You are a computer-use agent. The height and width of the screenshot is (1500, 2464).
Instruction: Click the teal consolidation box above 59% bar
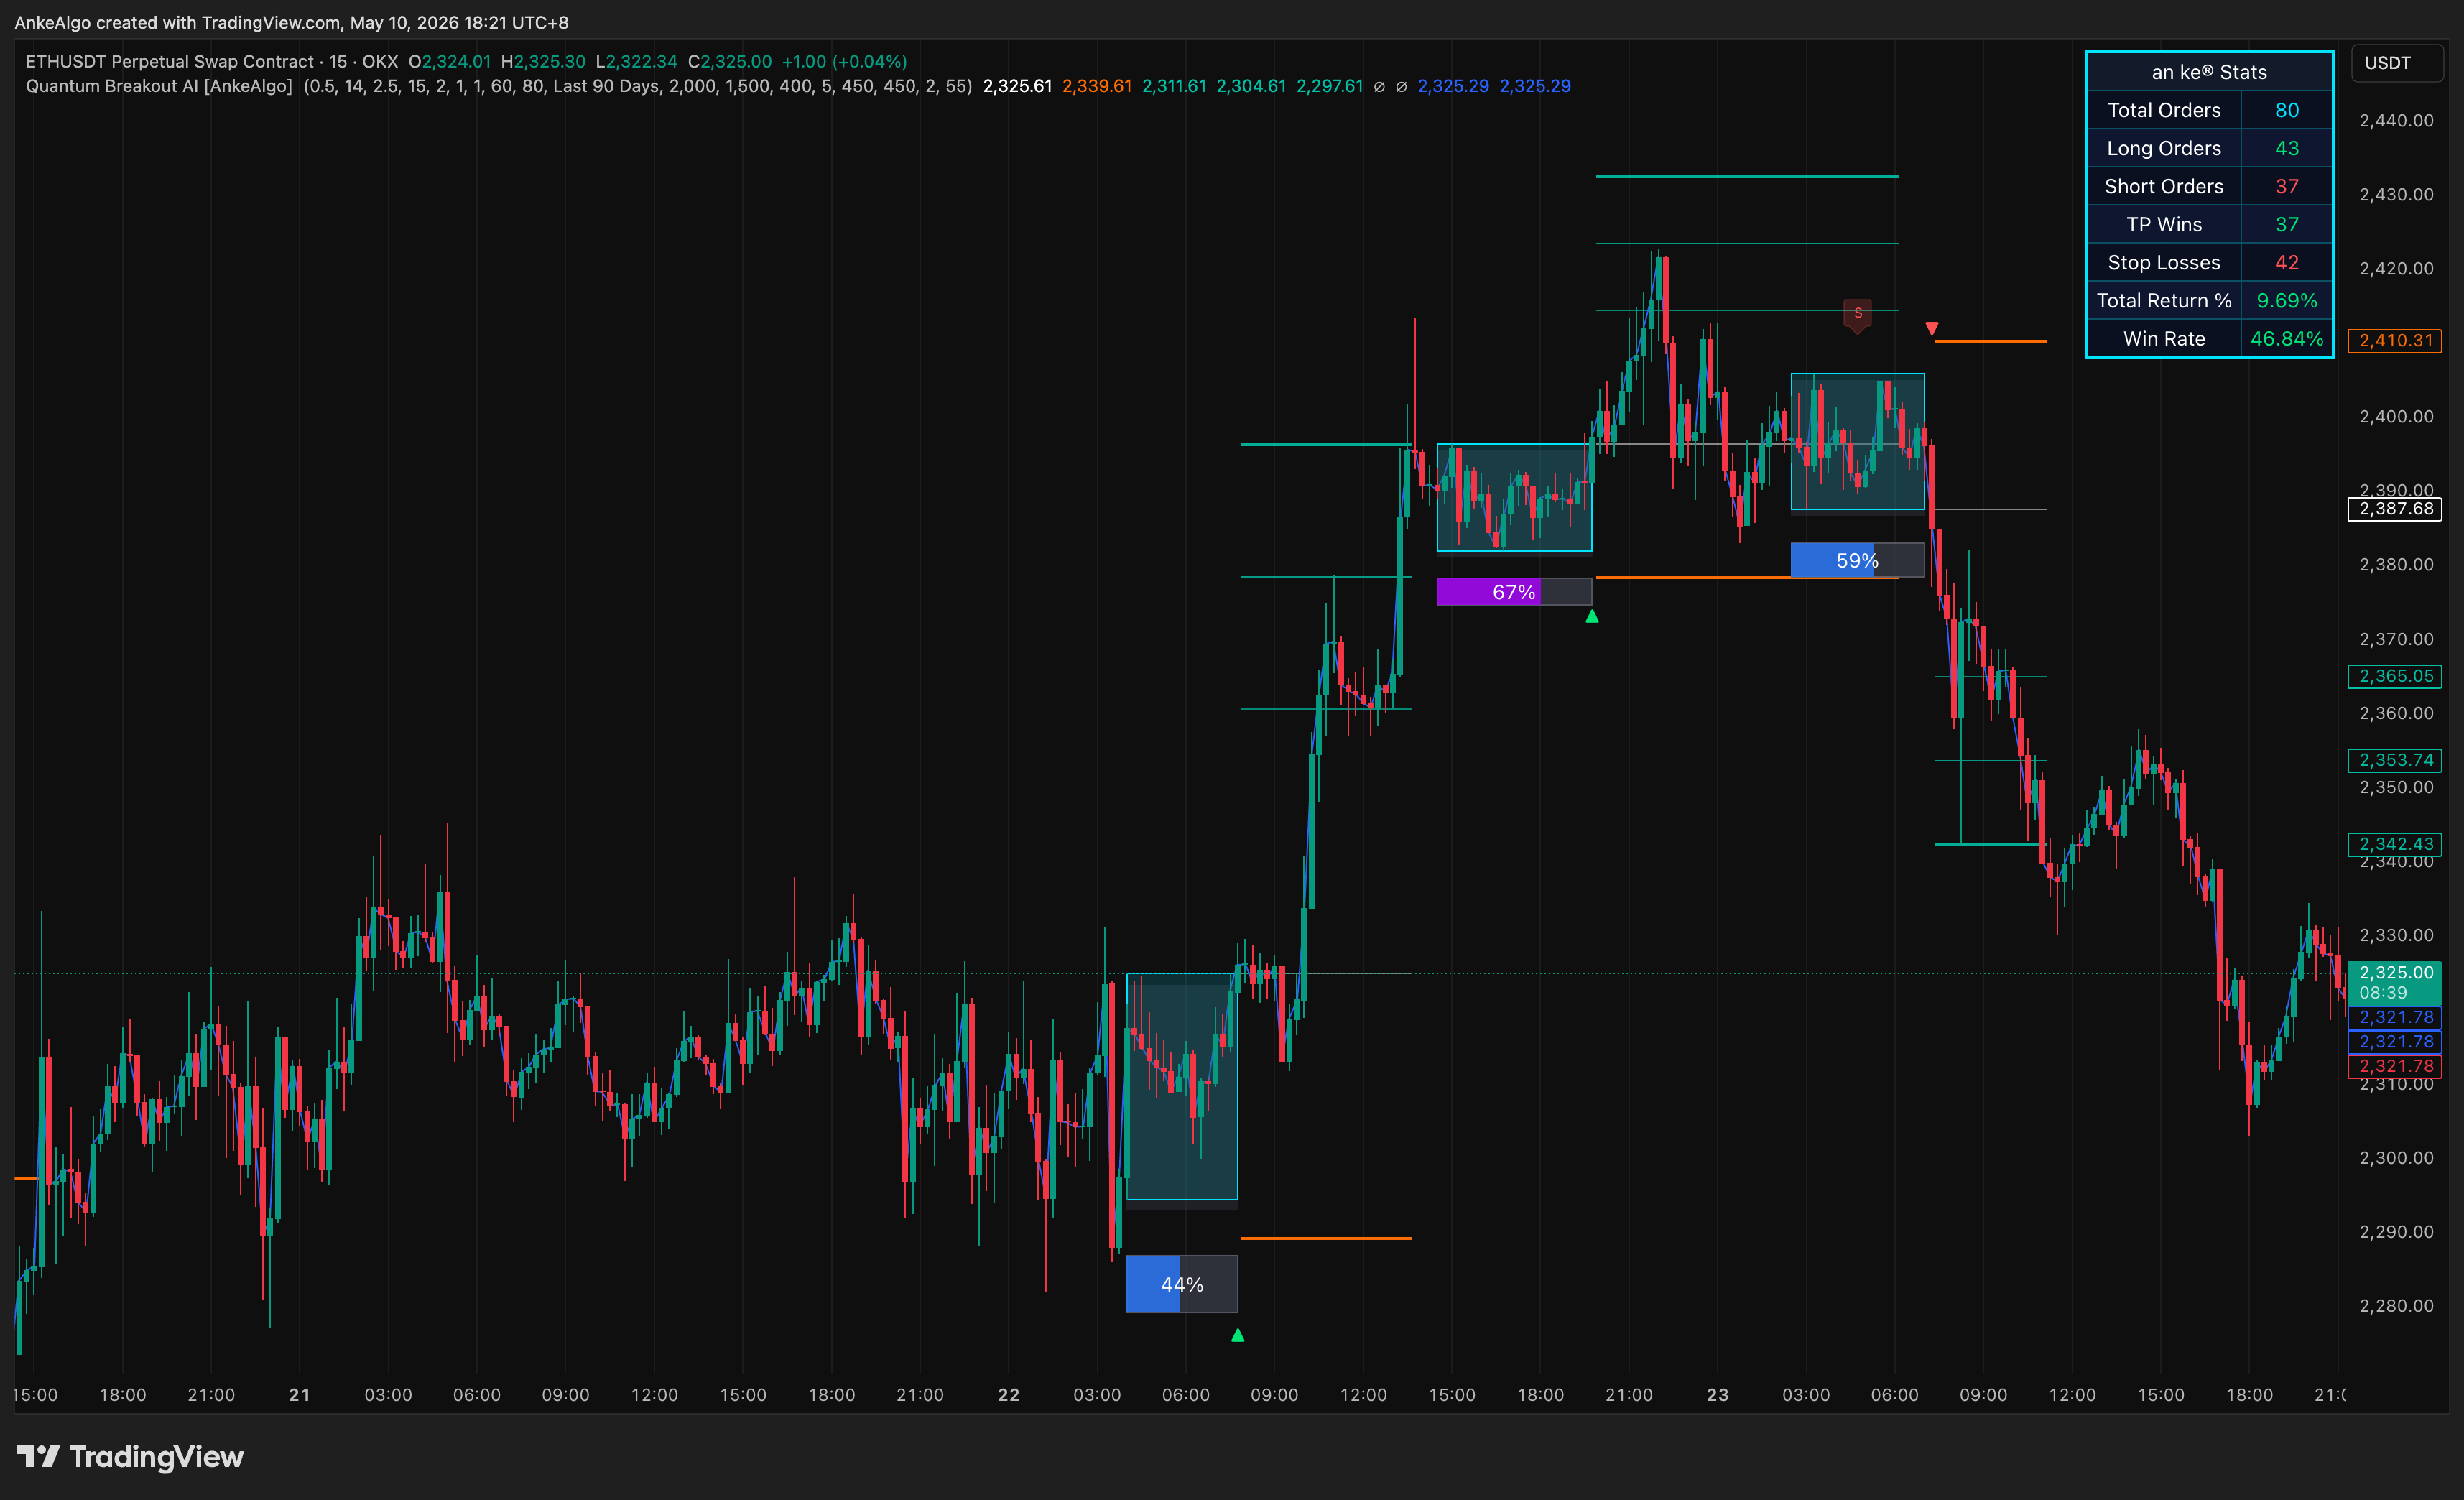coord(1857,441)
